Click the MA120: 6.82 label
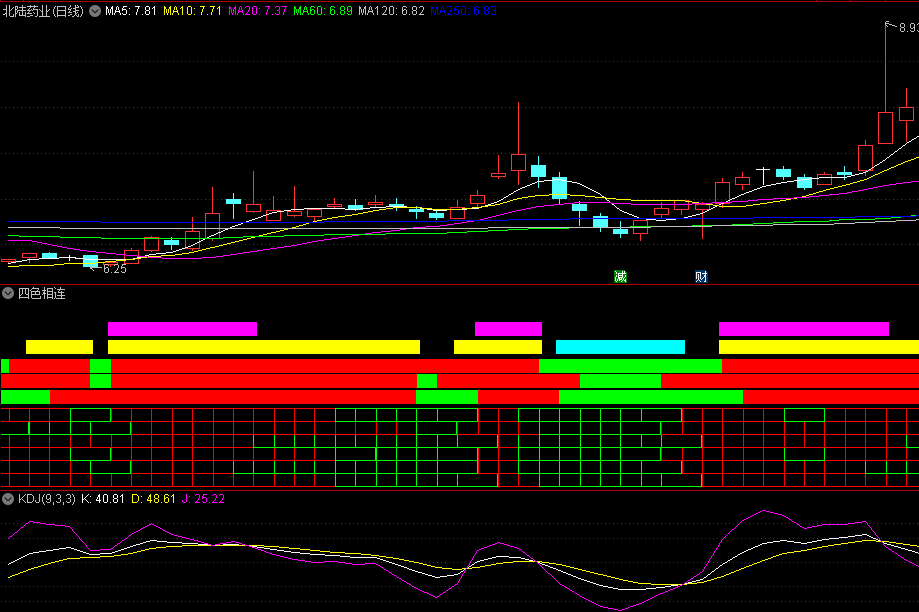 392,11
